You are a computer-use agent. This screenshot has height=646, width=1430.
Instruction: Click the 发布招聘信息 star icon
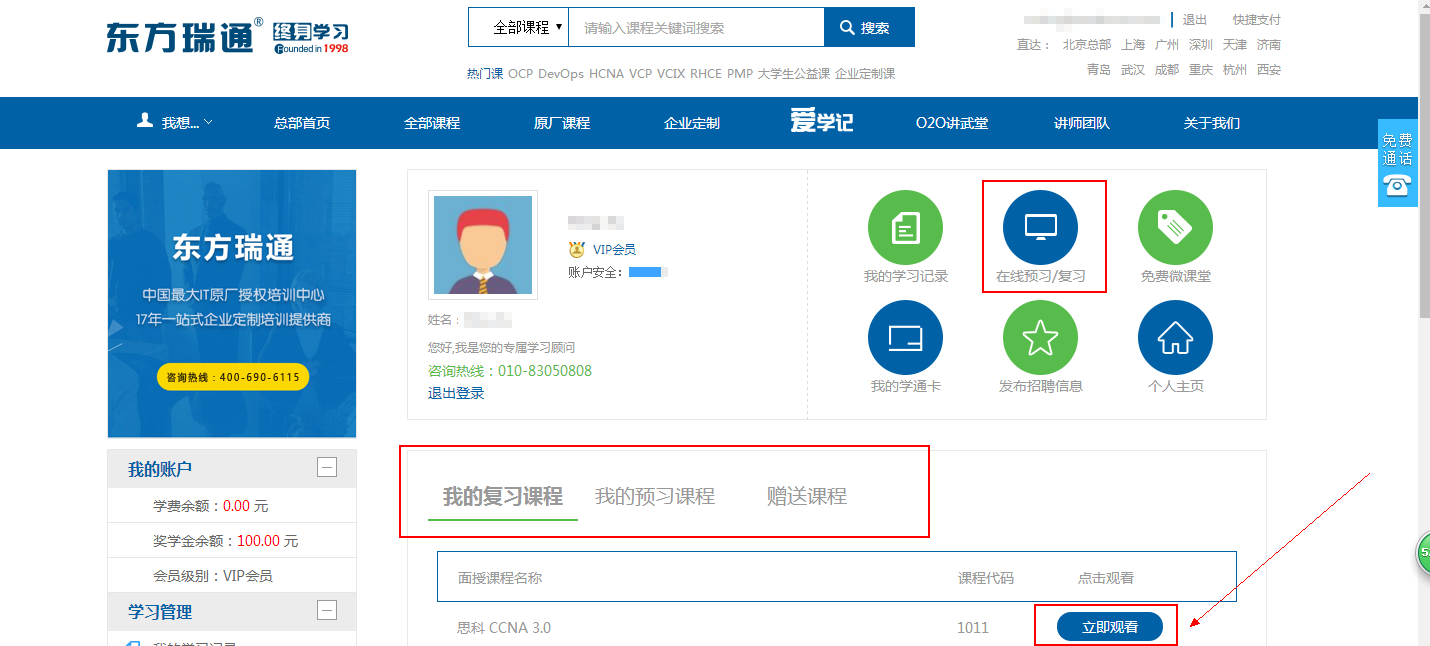tap(1040, 338)
